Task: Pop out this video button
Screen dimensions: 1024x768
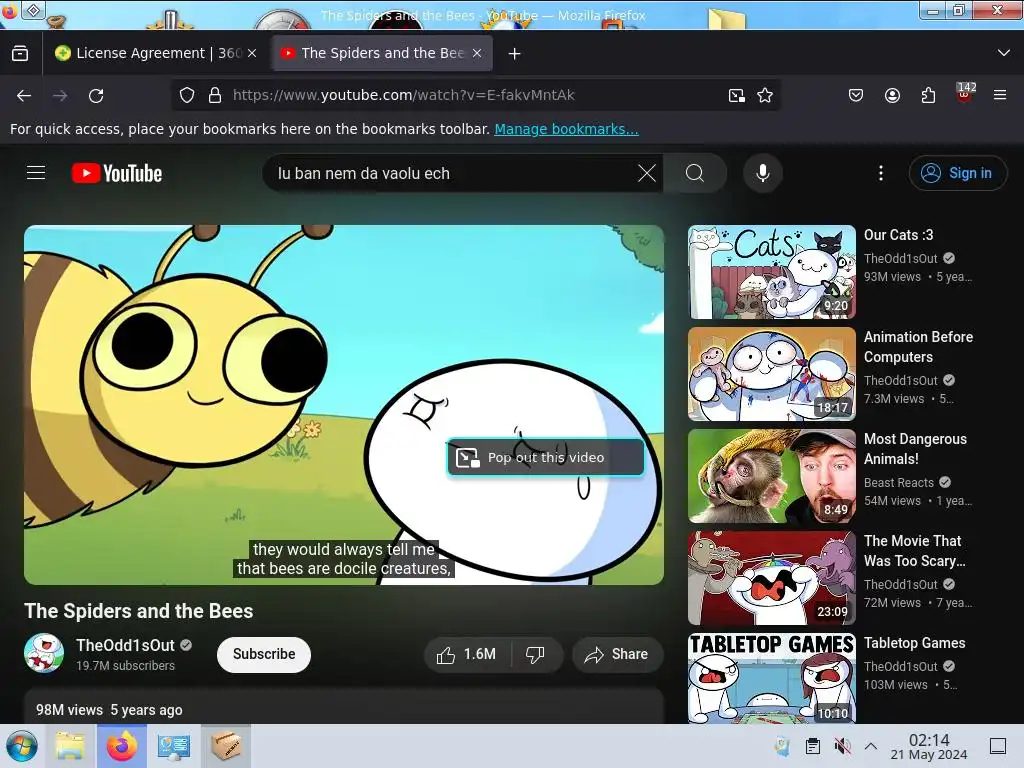Action: point(546,458)
